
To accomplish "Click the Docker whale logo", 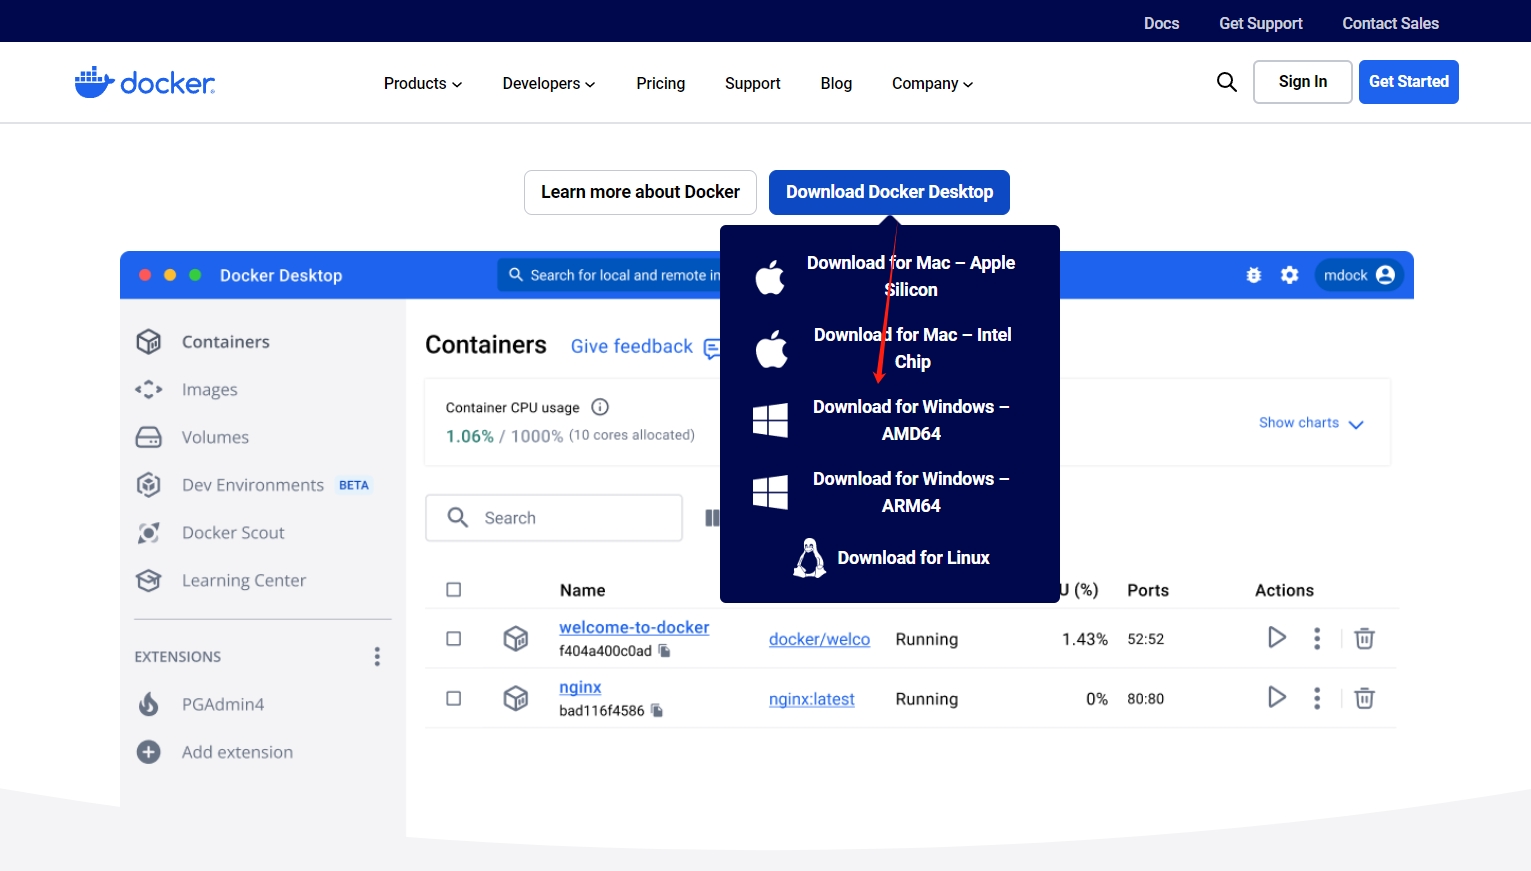I will [145, 82].
